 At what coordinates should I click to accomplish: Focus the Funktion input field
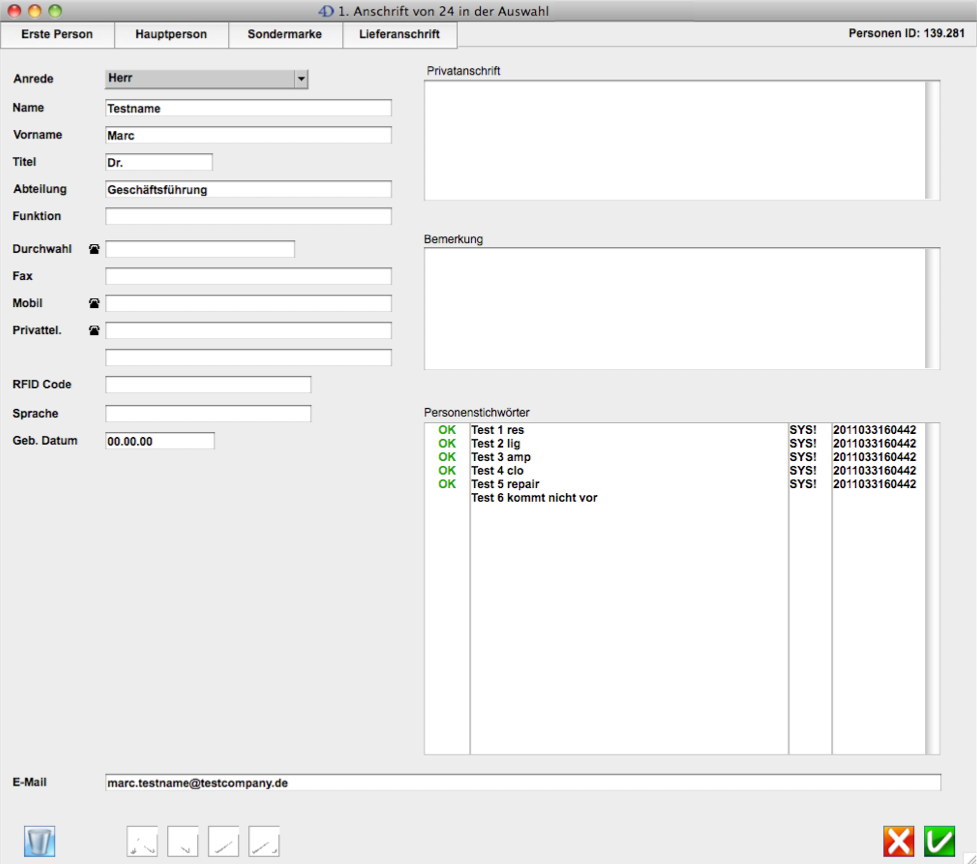tap(248, 216)
